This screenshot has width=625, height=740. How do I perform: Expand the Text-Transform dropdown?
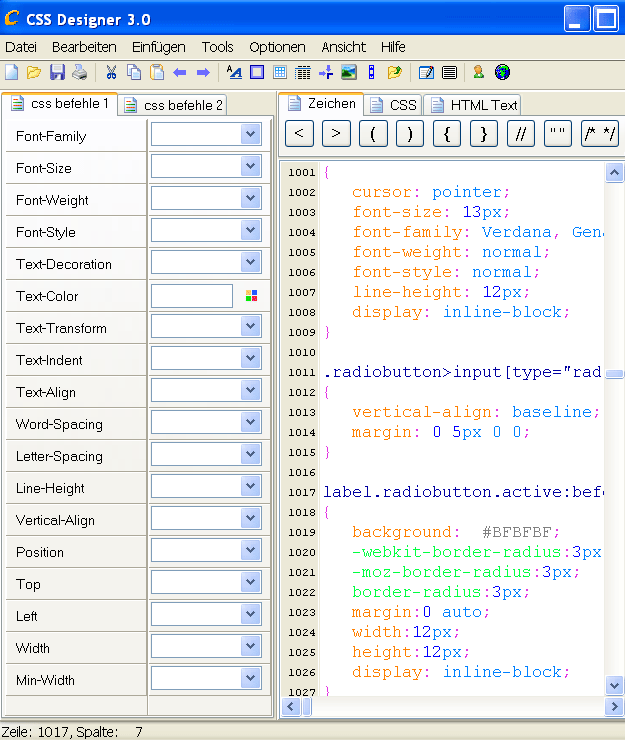click(251, 326)
